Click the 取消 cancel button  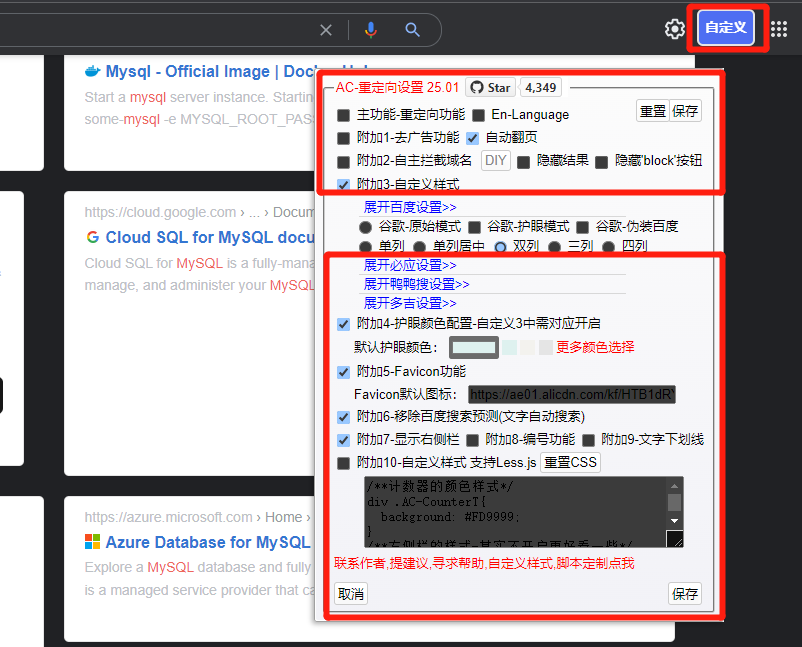coord(351,594)
